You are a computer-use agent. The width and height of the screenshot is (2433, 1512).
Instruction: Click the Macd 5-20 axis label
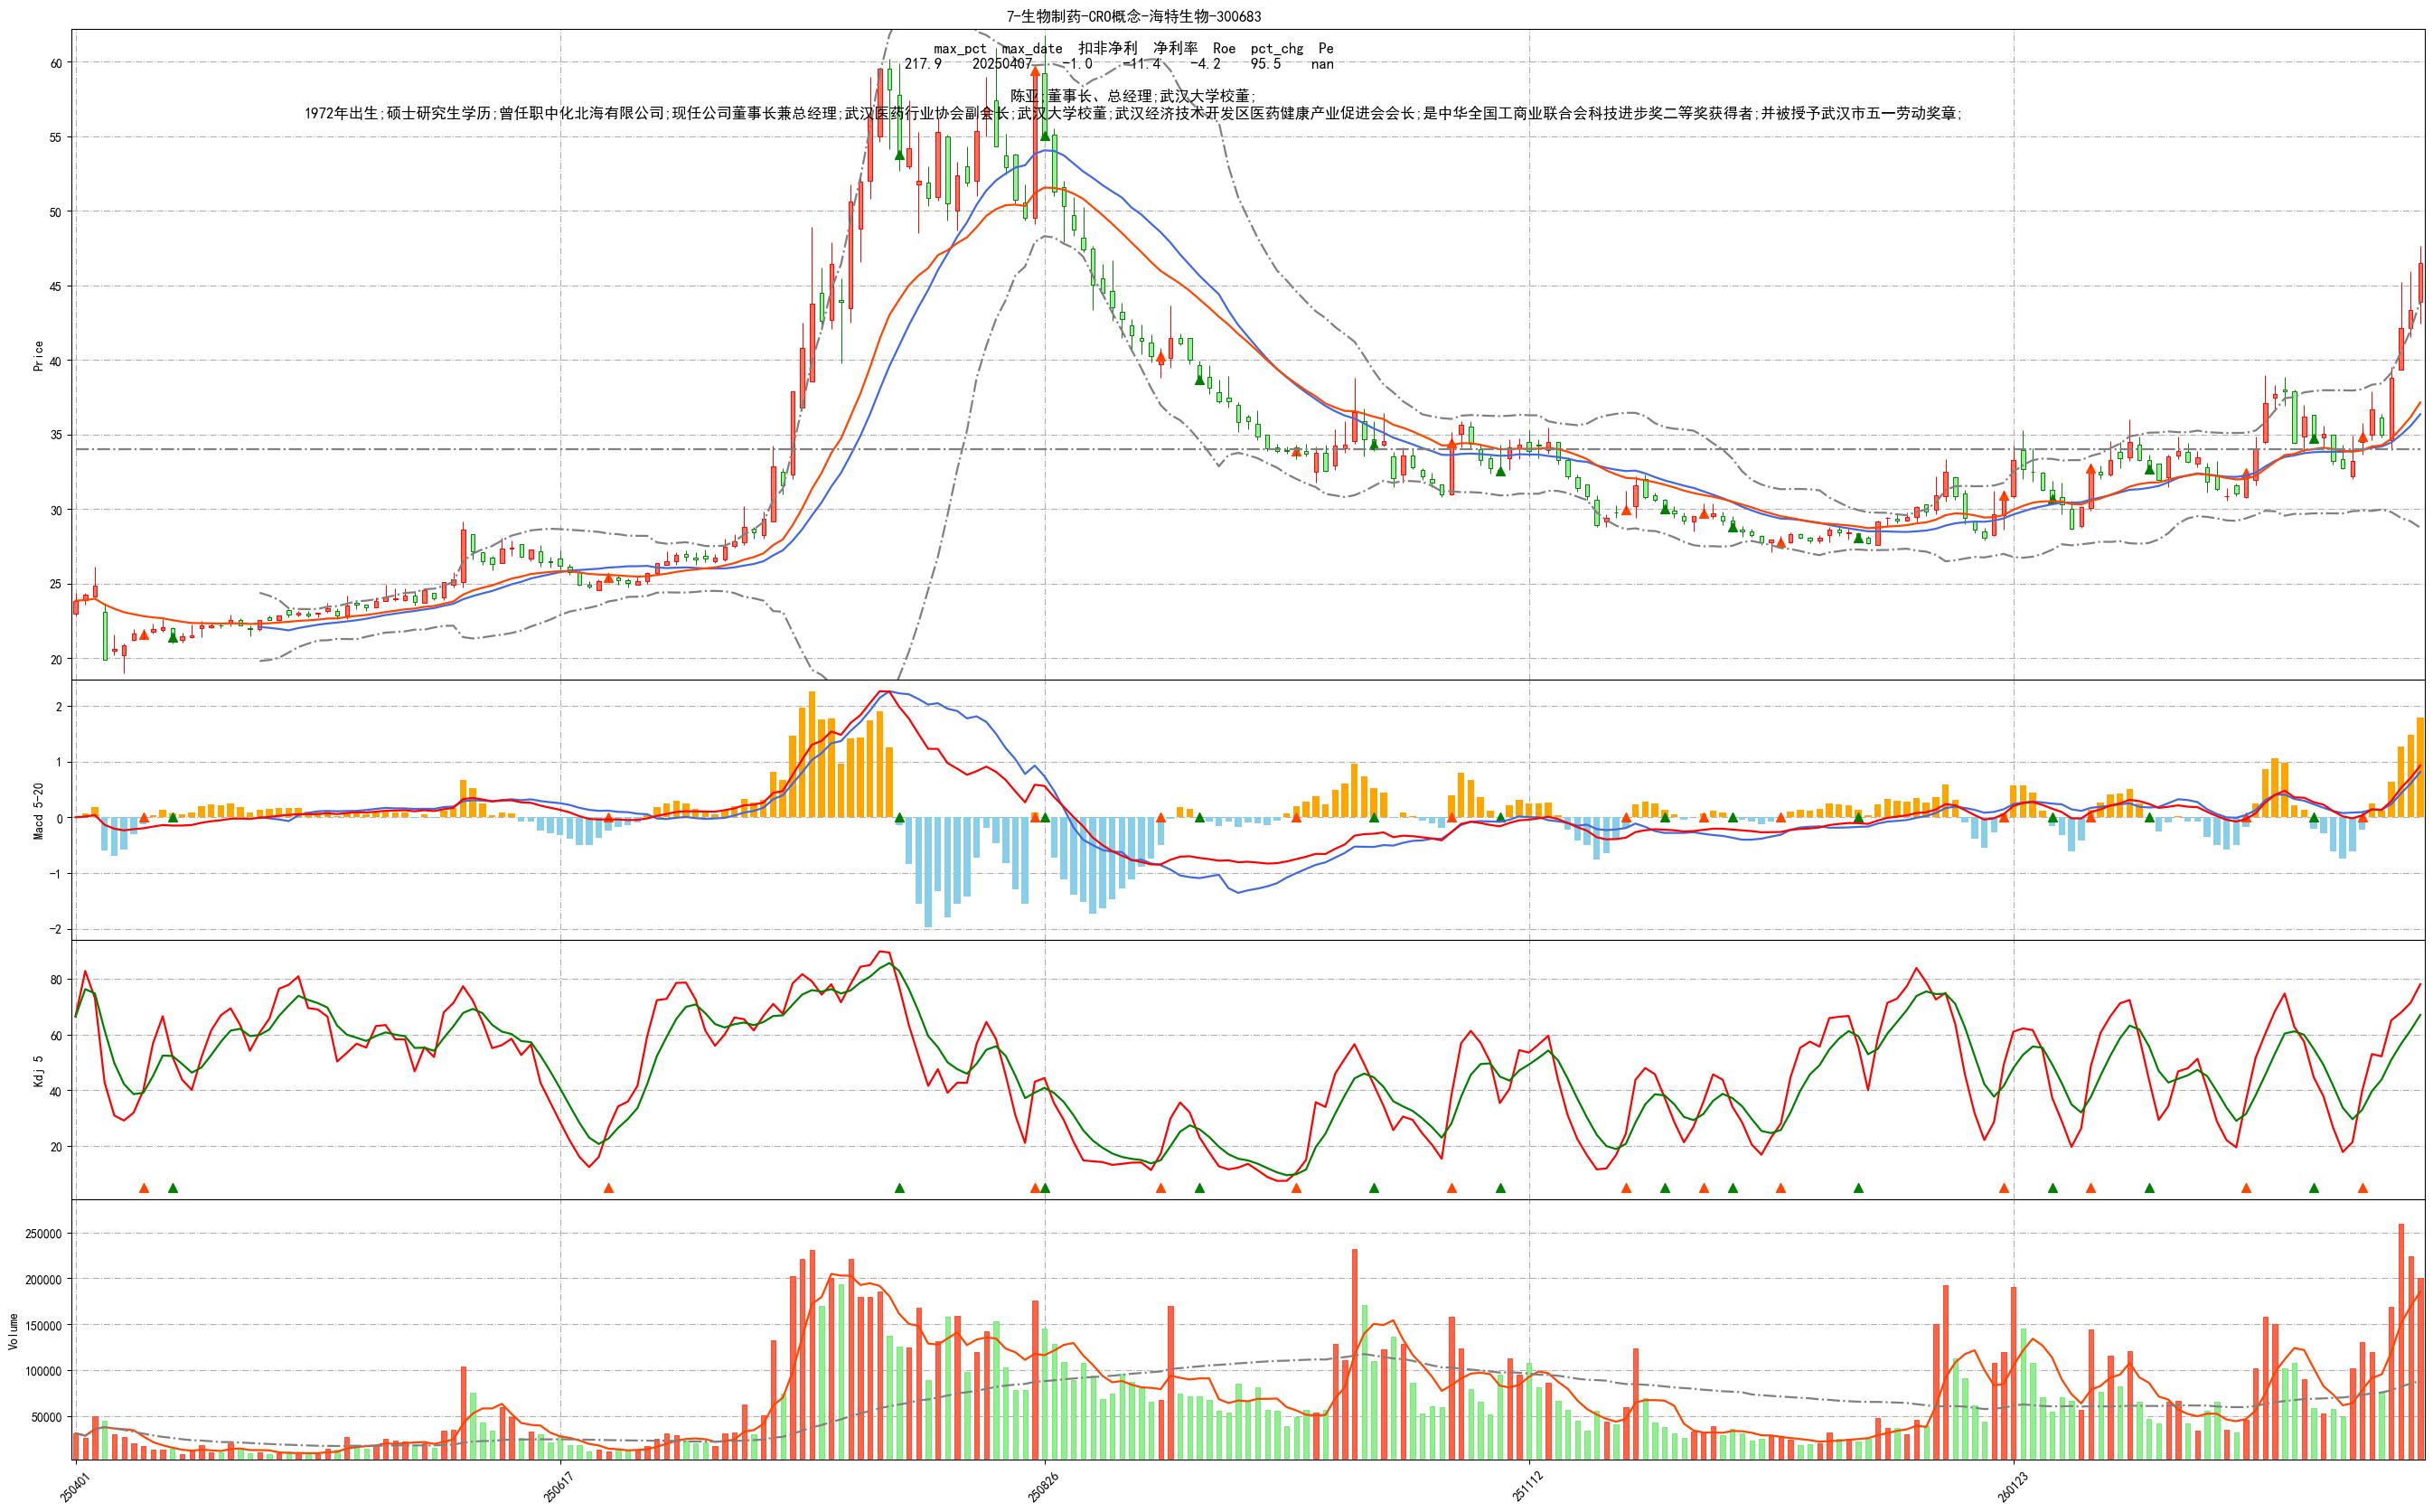[38, 810]
